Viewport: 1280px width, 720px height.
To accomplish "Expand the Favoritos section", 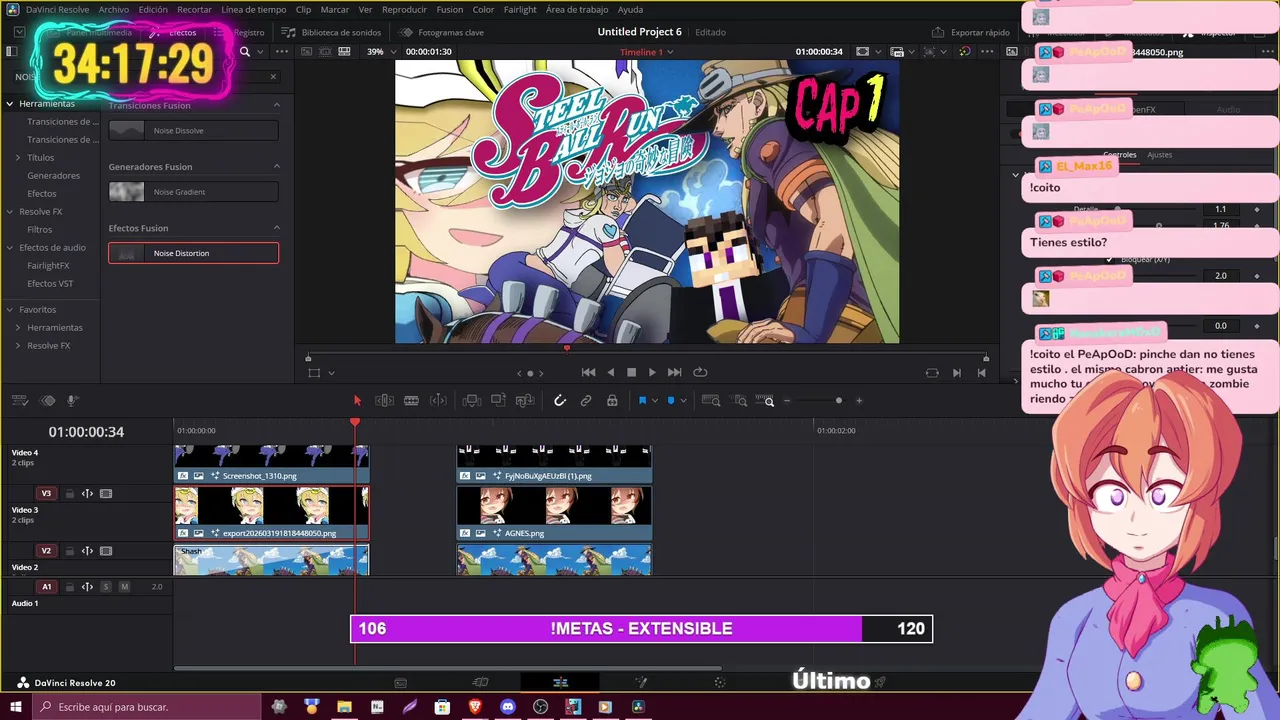I will point(10,310).
